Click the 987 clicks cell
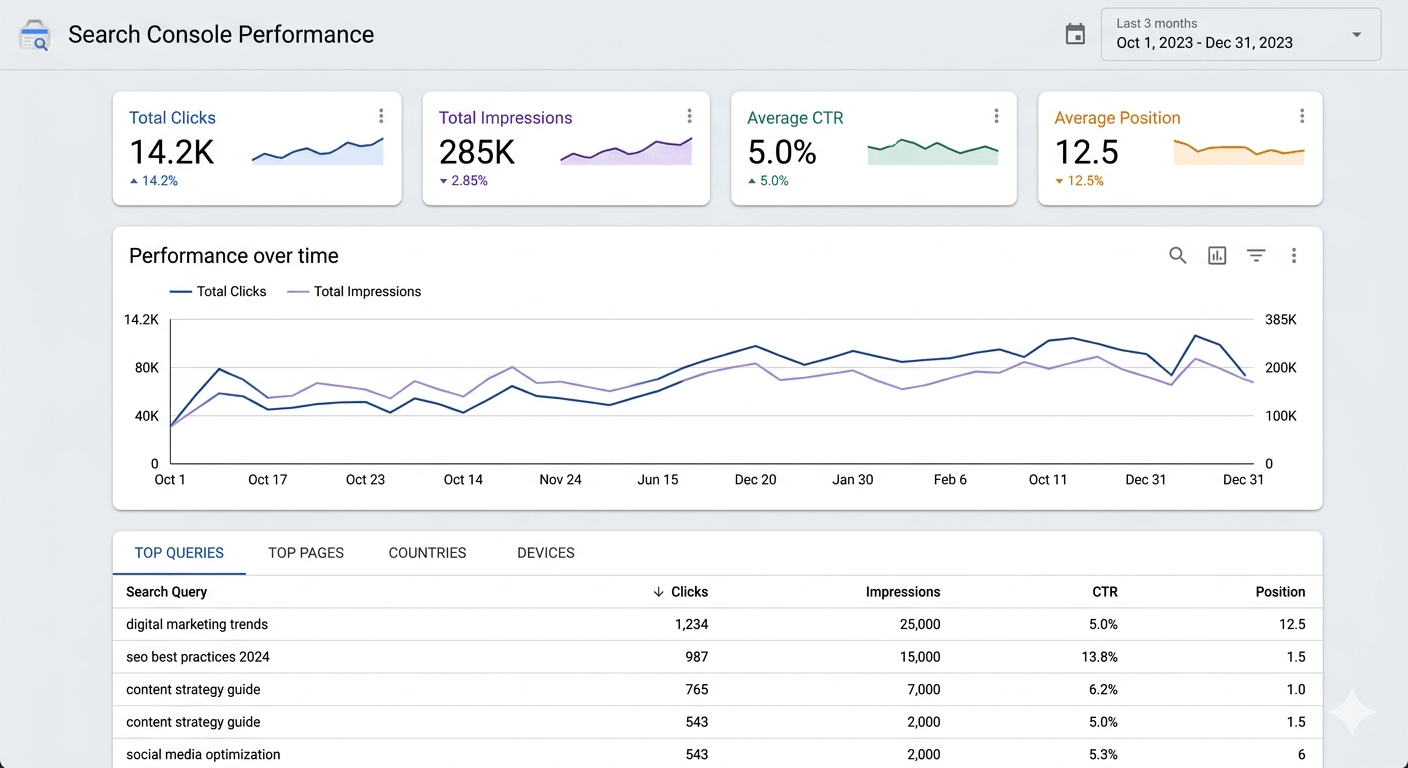Image resolution: width=1408 pixels, height=768 pixels. pyautogui.click(x=696, y=657)
